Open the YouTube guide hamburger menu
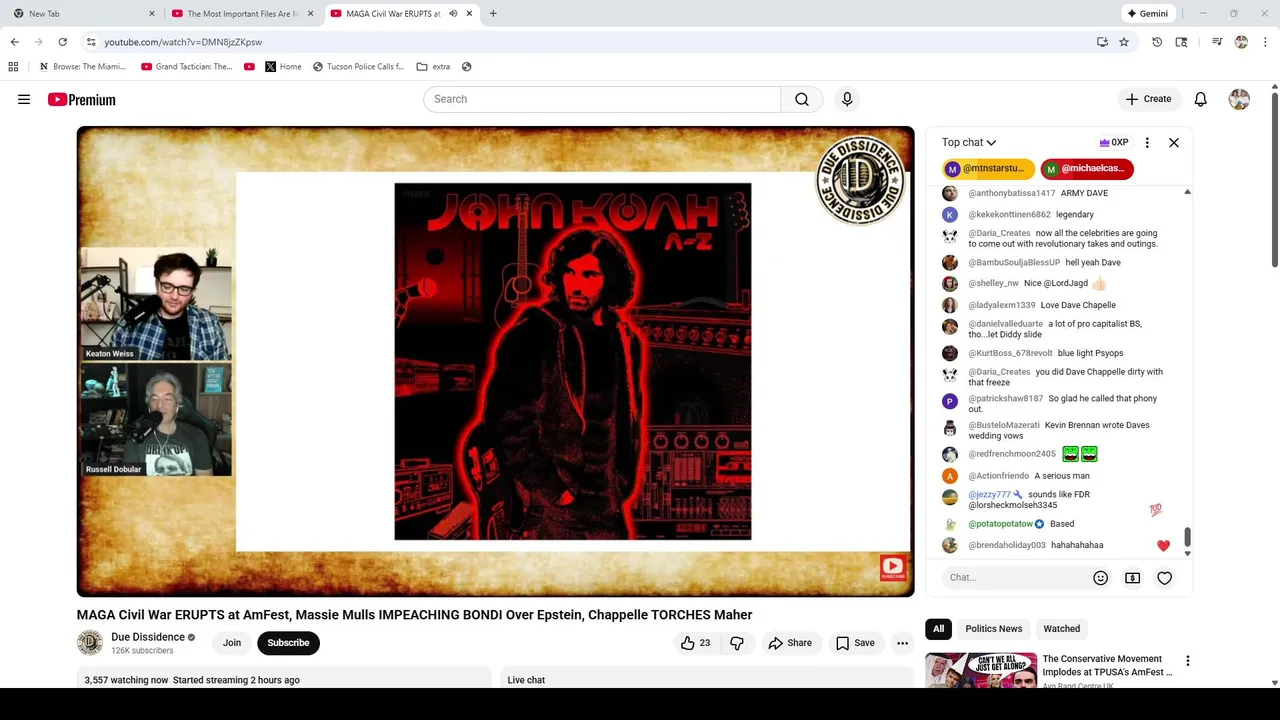1280x720 pixels. coord(24,99)
